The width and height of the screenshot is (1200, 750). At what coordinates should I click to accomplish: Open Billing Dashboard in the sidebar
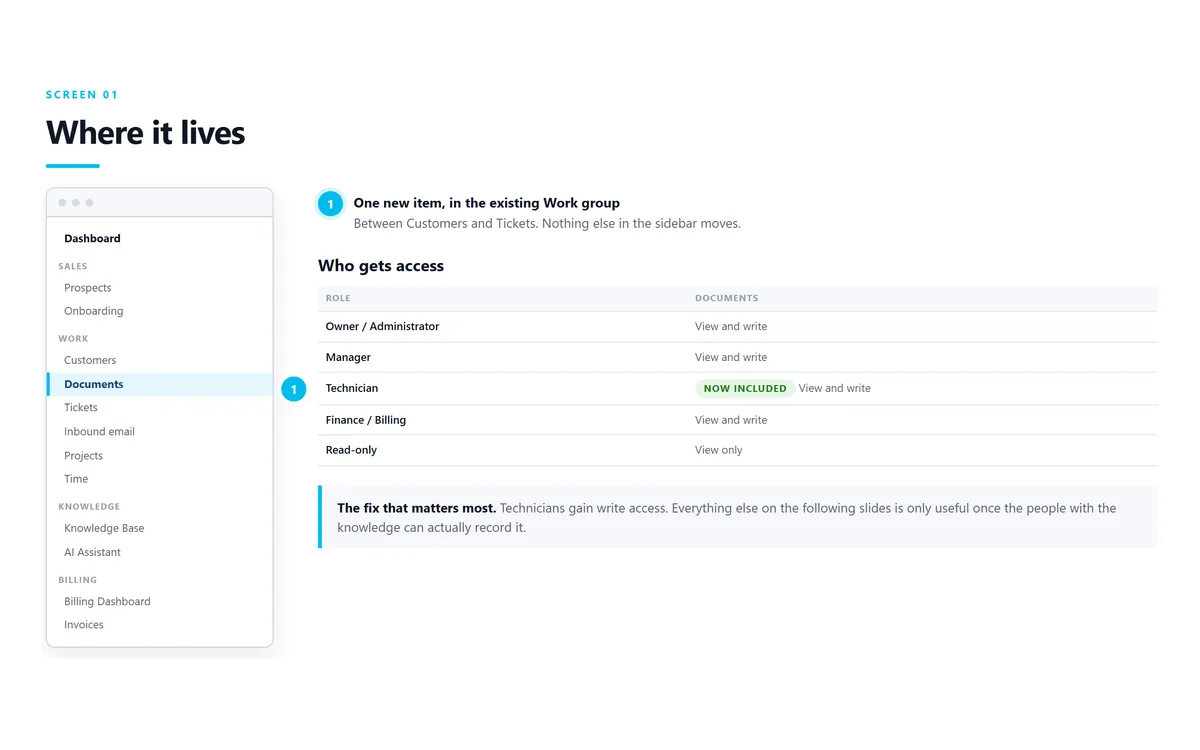pyautogui.click(x=107, y=602)
